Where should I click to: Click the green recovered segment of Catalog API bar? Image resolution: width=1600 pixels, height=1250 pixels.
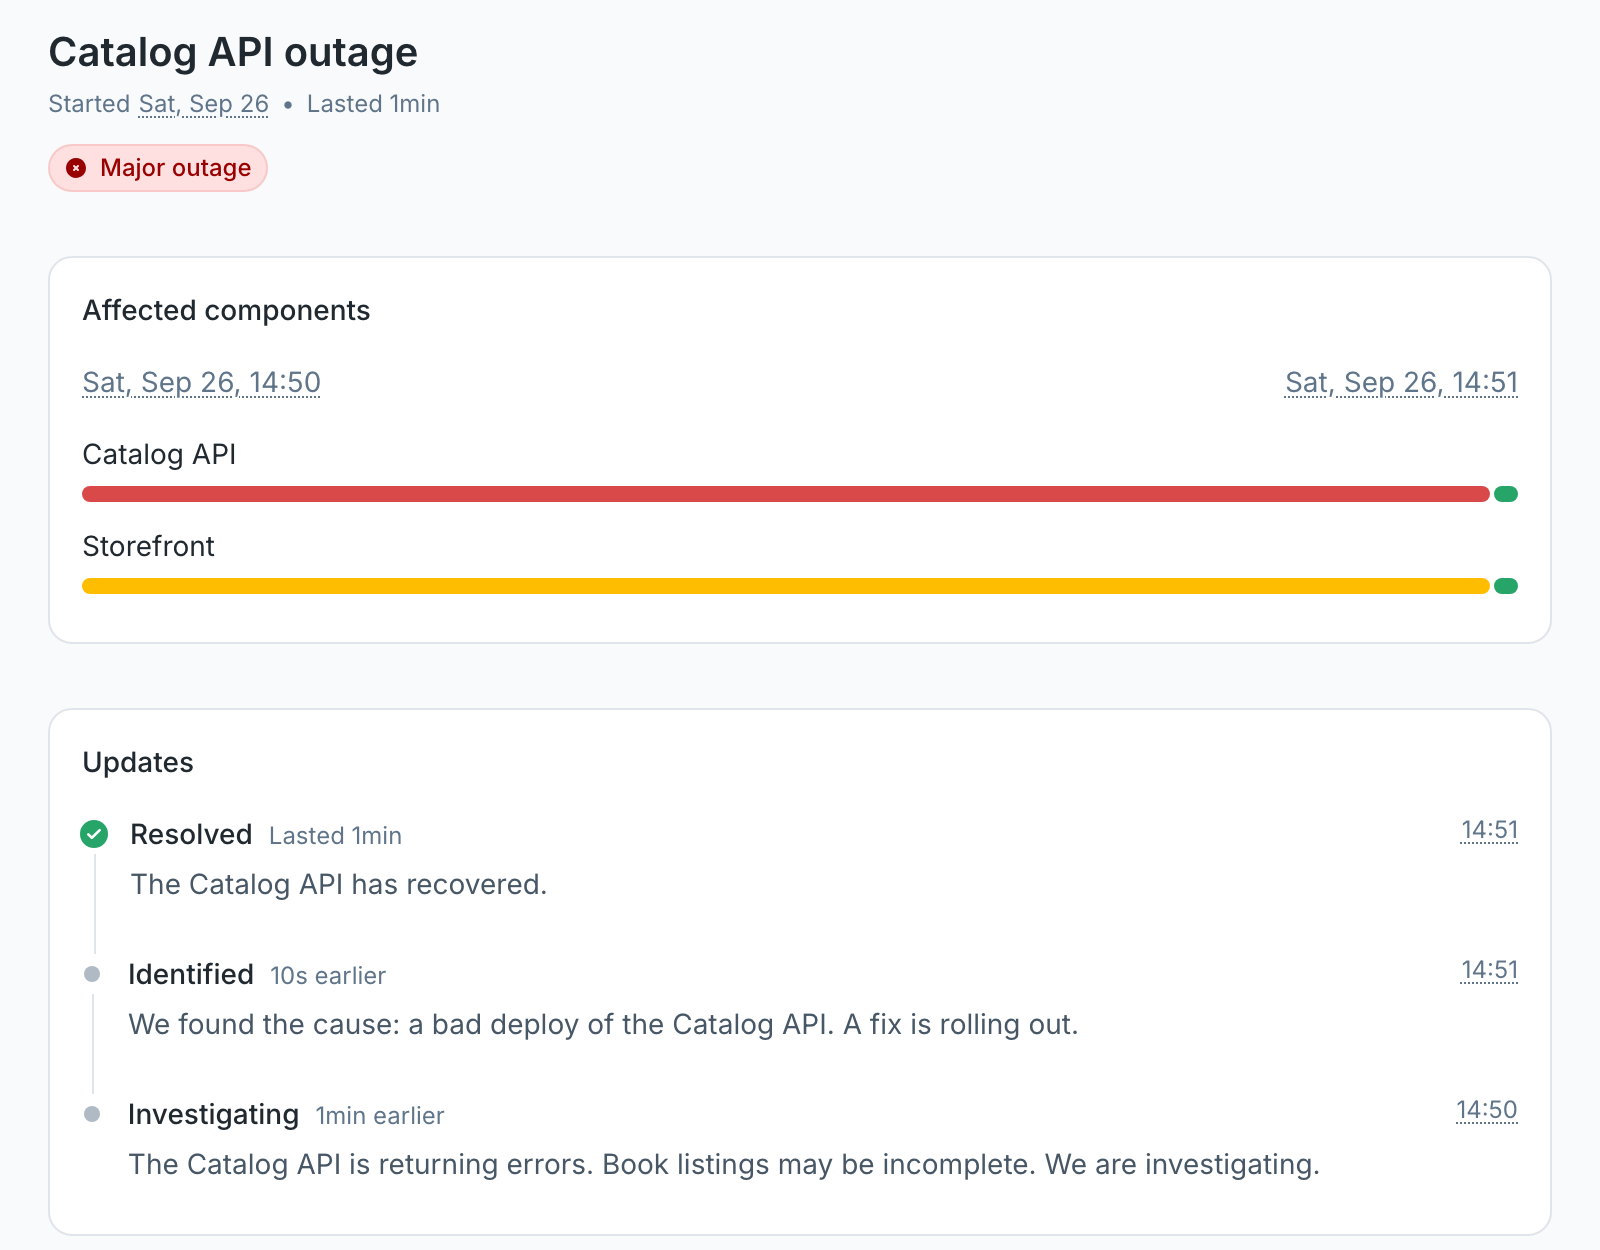point(1506,494)
